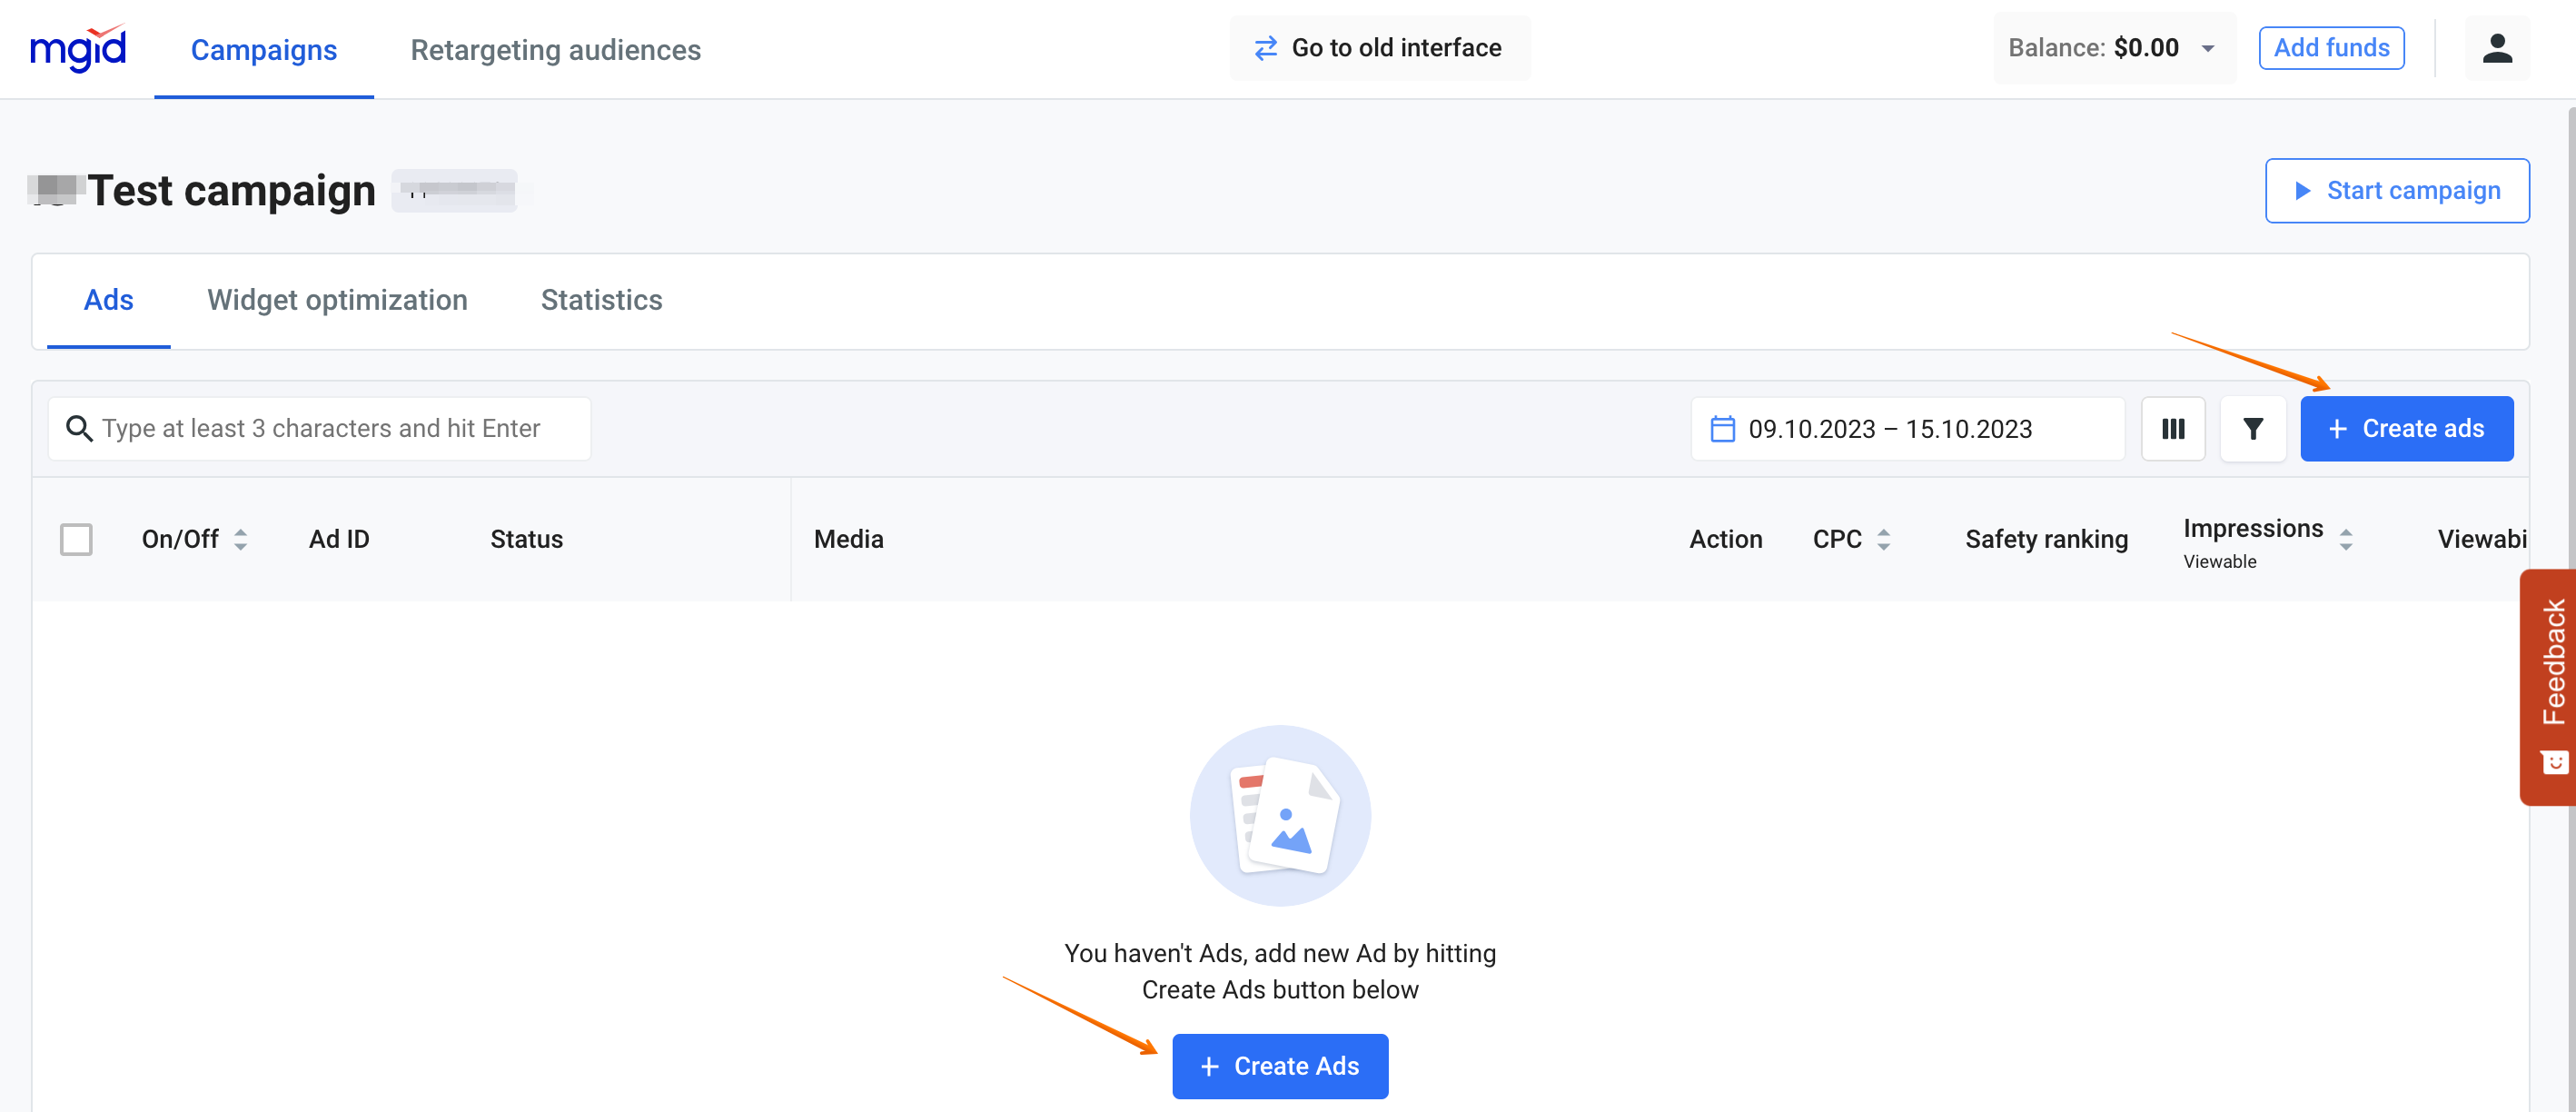The width and height of the screenshot is (2576, 1112).
Task: Tick the select-all ads checkbox
Action: pos(76,539)
